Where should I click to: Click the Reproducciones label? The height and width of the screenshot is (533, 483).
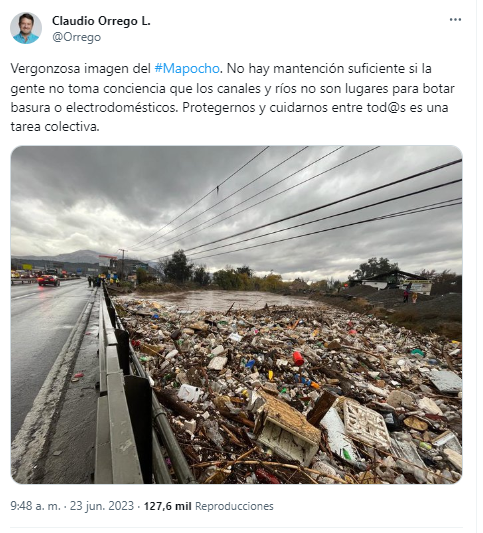pos(234,506)
